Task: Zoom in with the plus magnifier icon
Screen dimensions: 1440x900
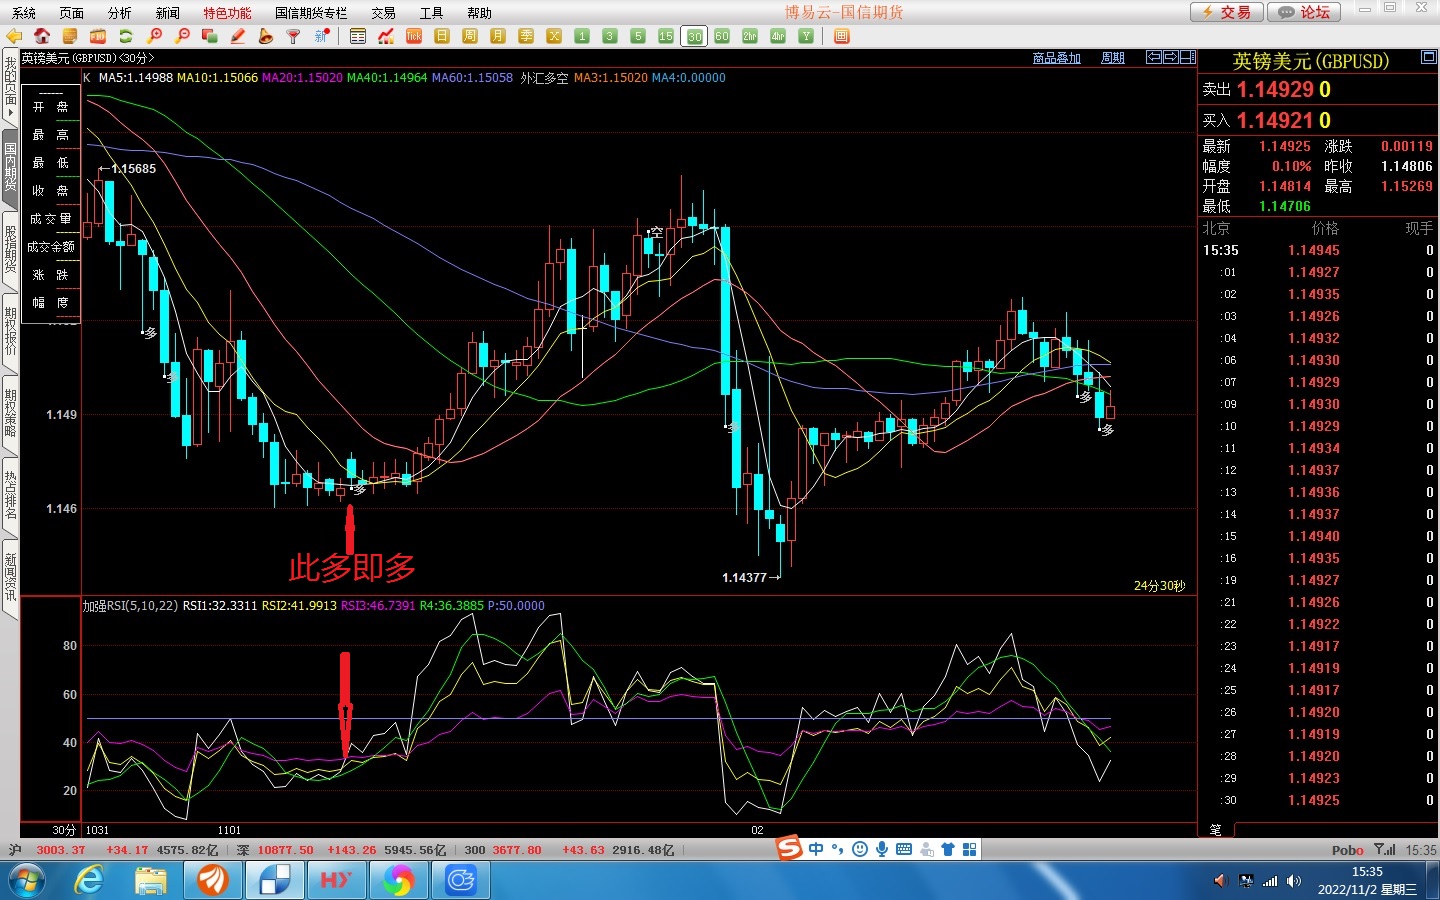Action: (x=154, y=36)
